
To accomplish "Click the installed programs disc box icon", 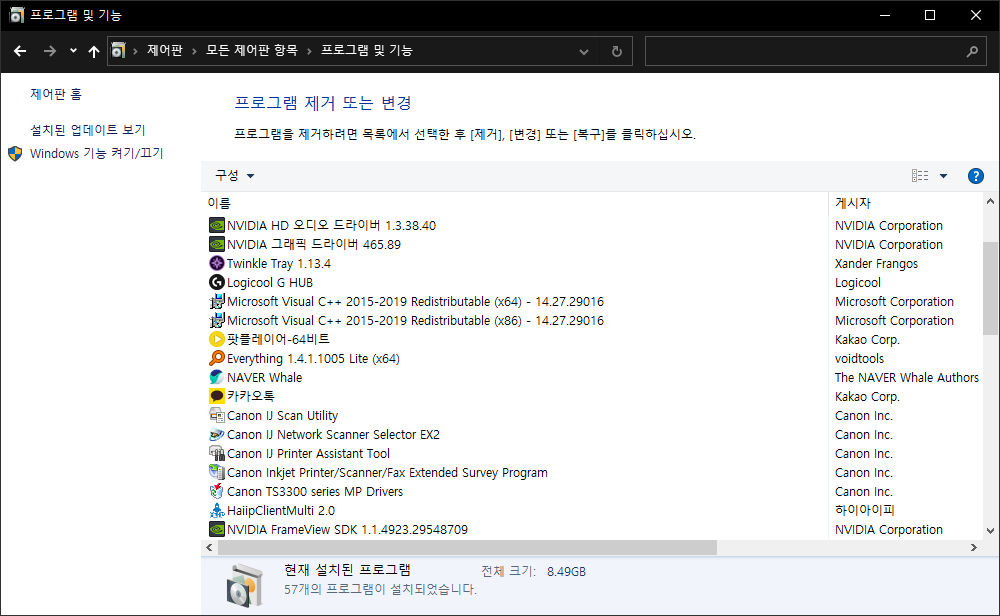I will click(244, 585).
